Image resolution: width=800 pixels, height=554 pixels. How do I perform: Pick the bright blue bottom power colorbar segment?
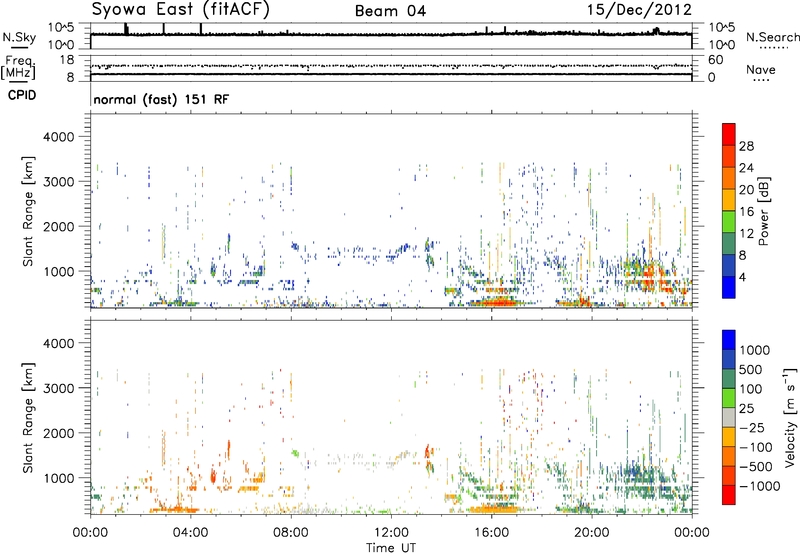729,288
